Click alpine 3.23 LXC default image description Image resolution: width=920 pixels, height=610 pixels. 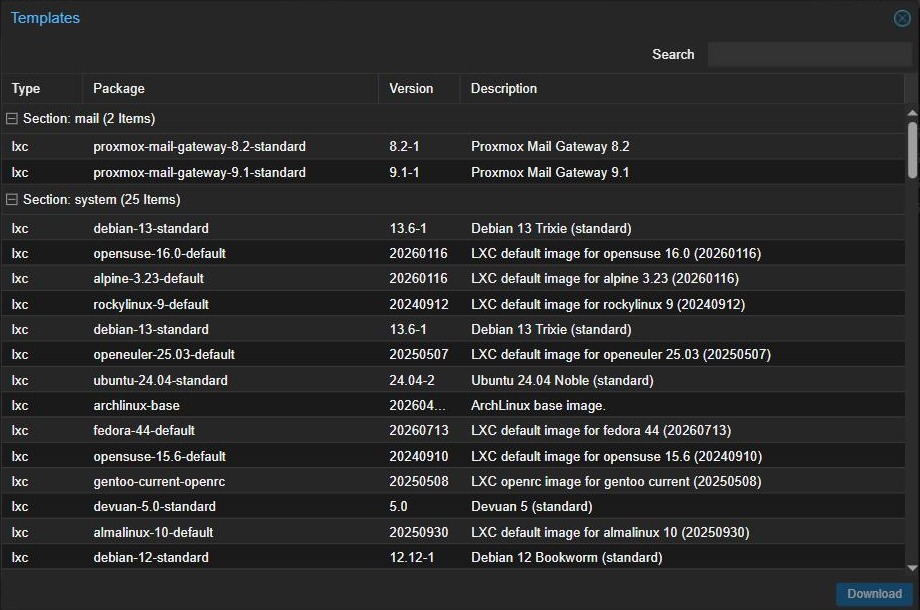[605, 279]
